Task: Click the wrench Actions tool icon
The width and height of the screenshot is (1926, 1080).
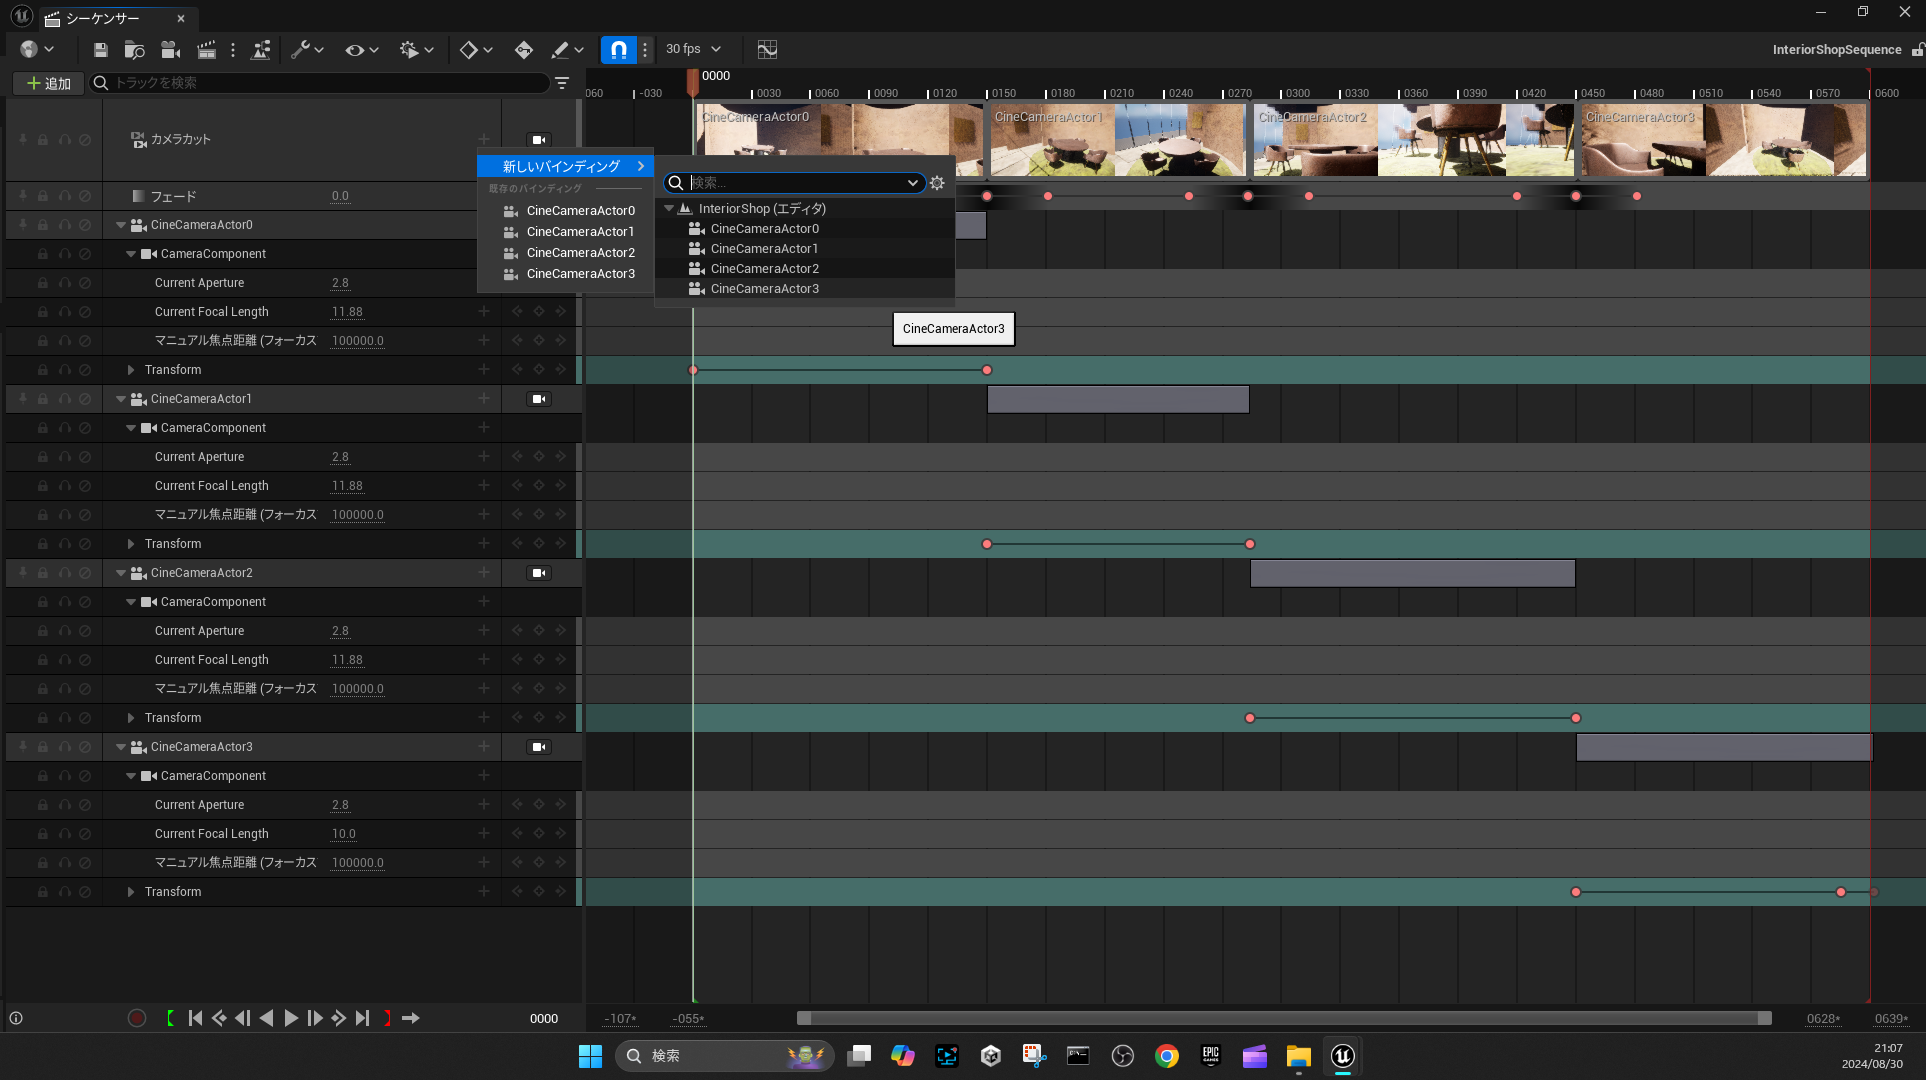Action: click(300, 50)
